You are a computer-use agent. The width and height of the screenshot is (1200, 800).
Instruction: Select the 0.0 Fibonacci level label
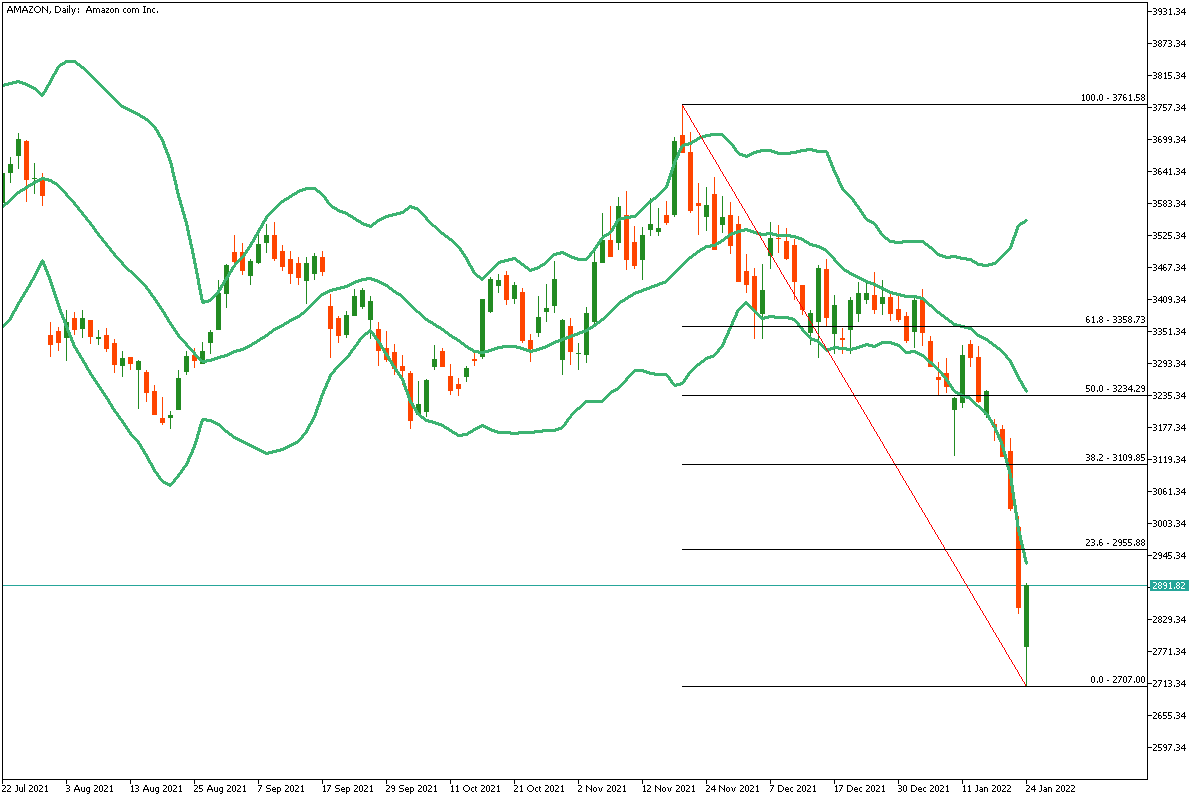tap(1117, 679)
